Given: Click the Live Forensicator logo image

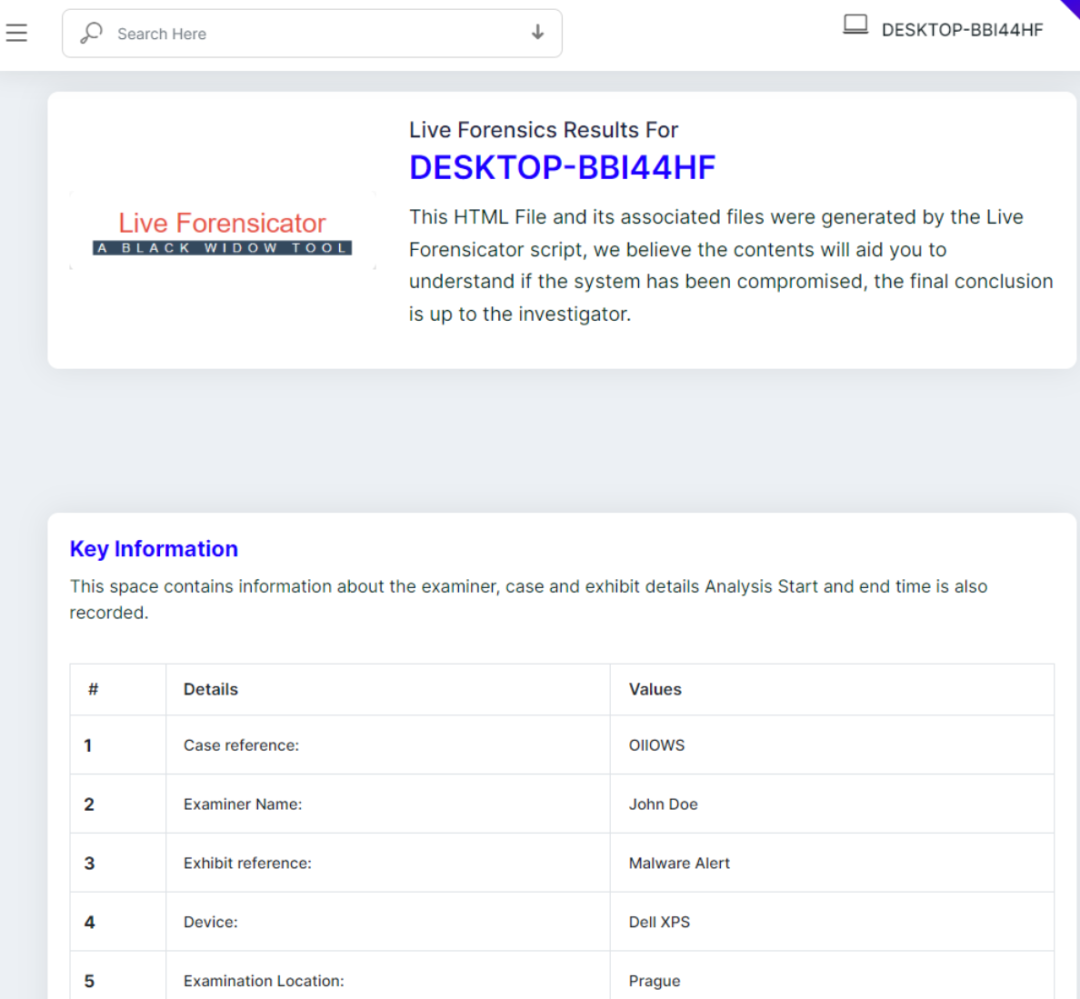Looking at the screenshot, I should click(x=222, y=231).
